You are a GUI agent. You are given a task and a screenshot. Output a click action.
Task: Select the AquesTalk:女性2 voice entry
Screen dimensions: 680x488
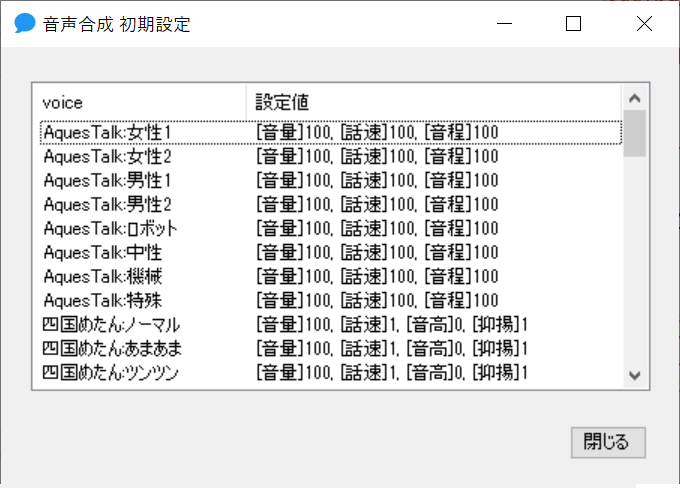108,156
